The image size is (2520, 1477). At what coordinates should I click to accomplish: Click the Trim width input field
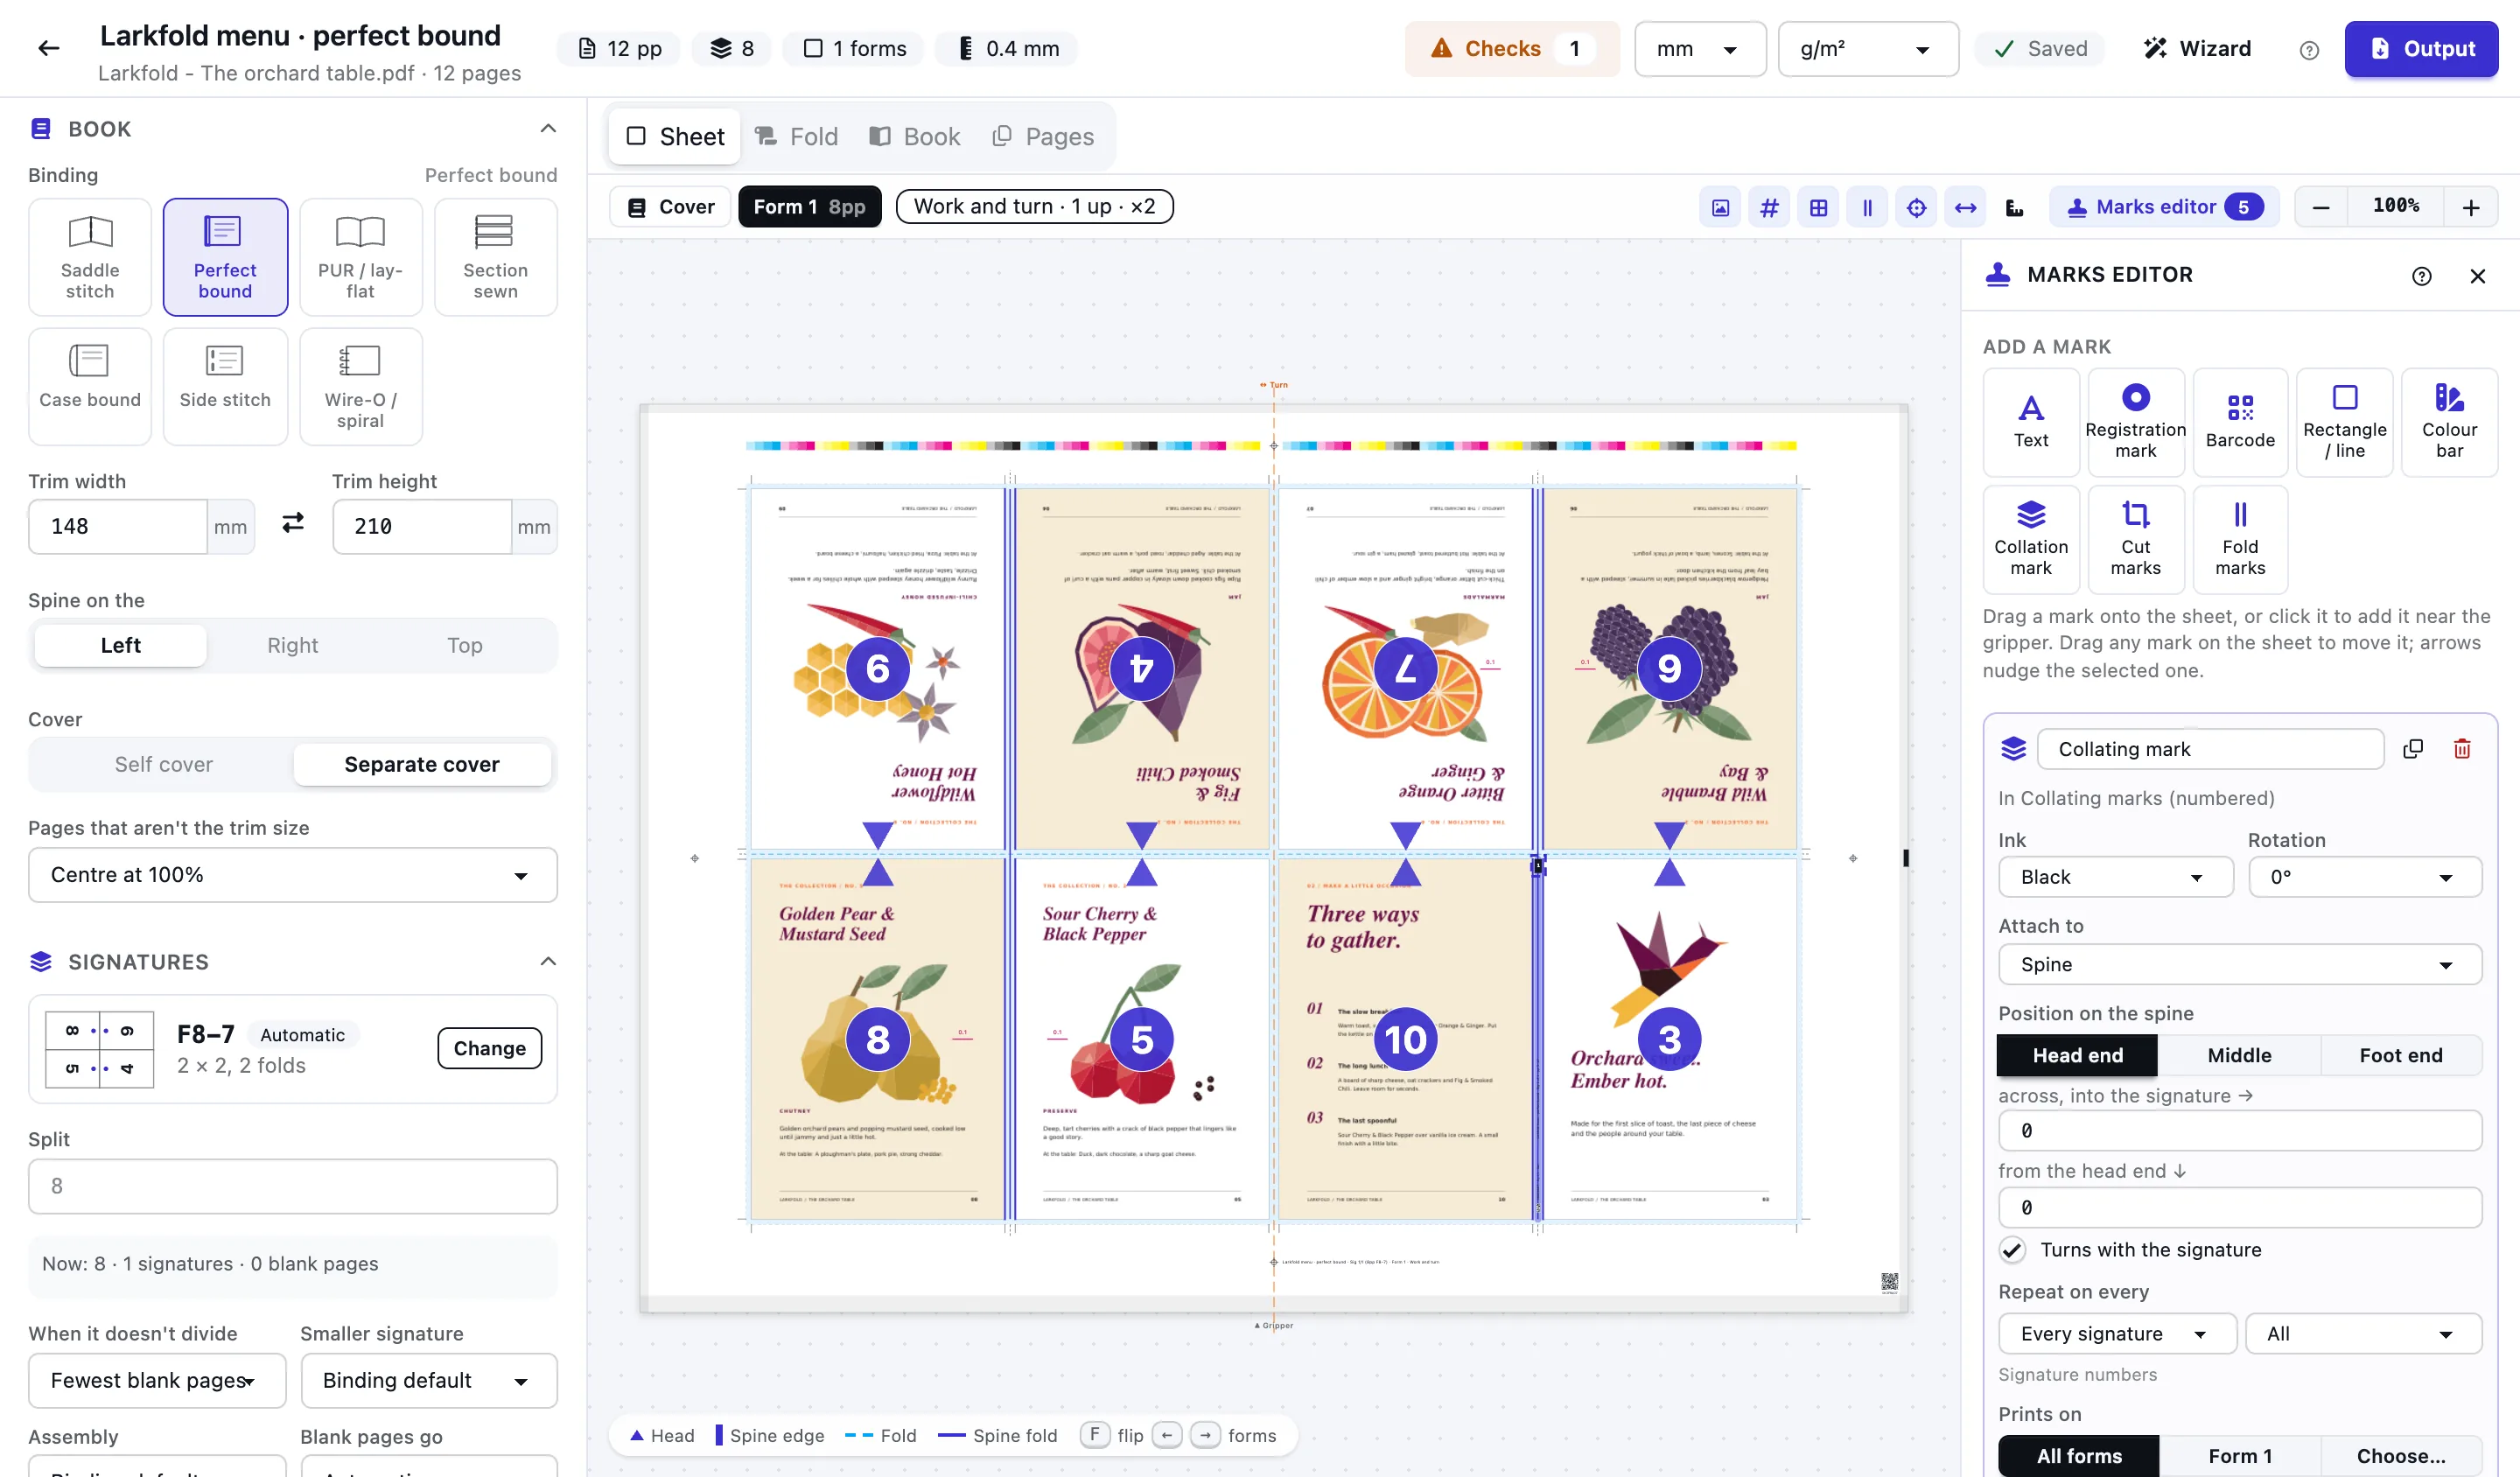click(x=118, y=527)
